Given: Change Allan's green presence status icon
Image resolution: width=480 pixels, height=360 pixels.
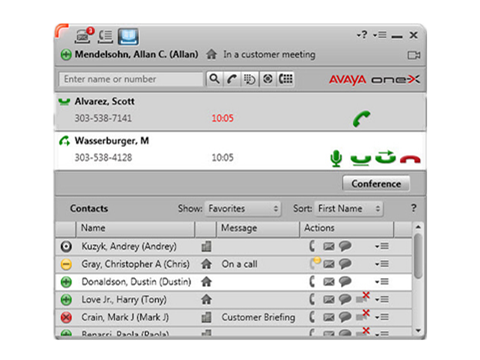Looking at the screenshot, I should (66, 54).
